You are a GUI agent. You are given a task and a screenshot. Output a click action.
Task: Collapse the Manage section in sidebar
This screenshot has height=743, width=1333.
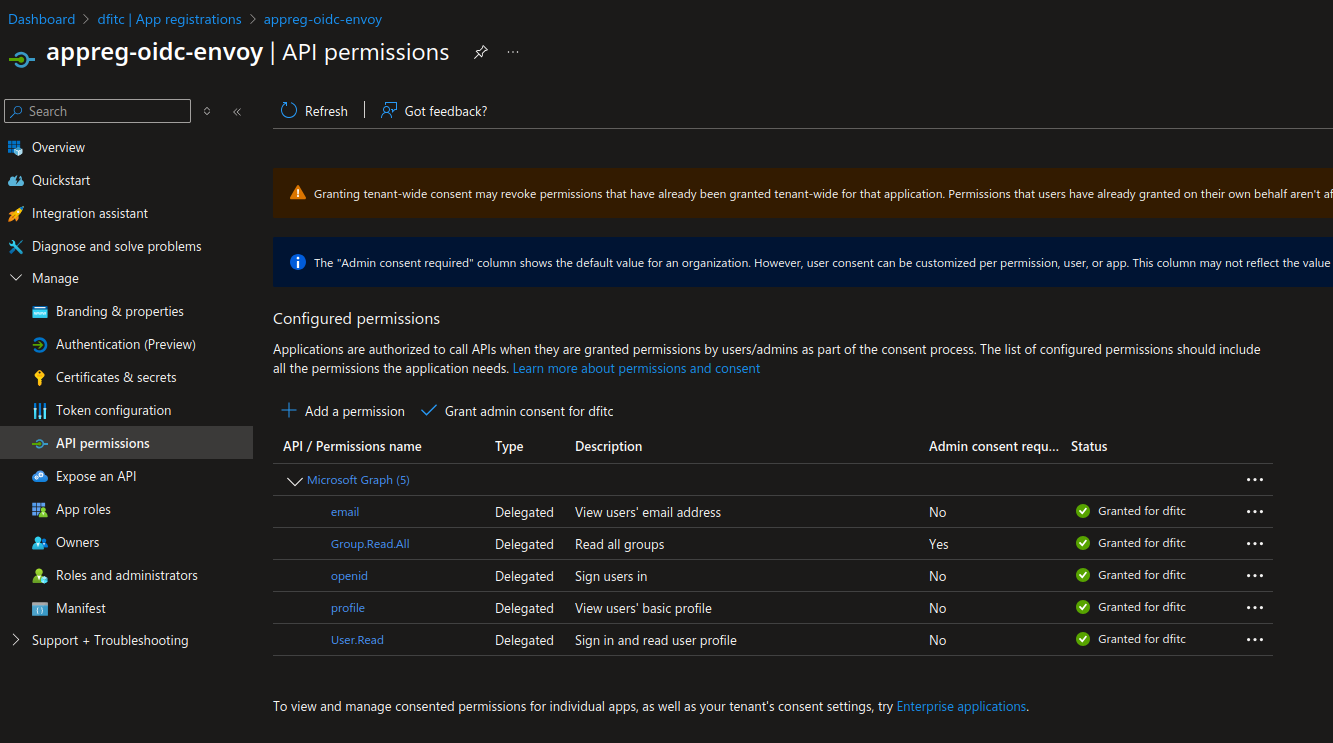16,278
